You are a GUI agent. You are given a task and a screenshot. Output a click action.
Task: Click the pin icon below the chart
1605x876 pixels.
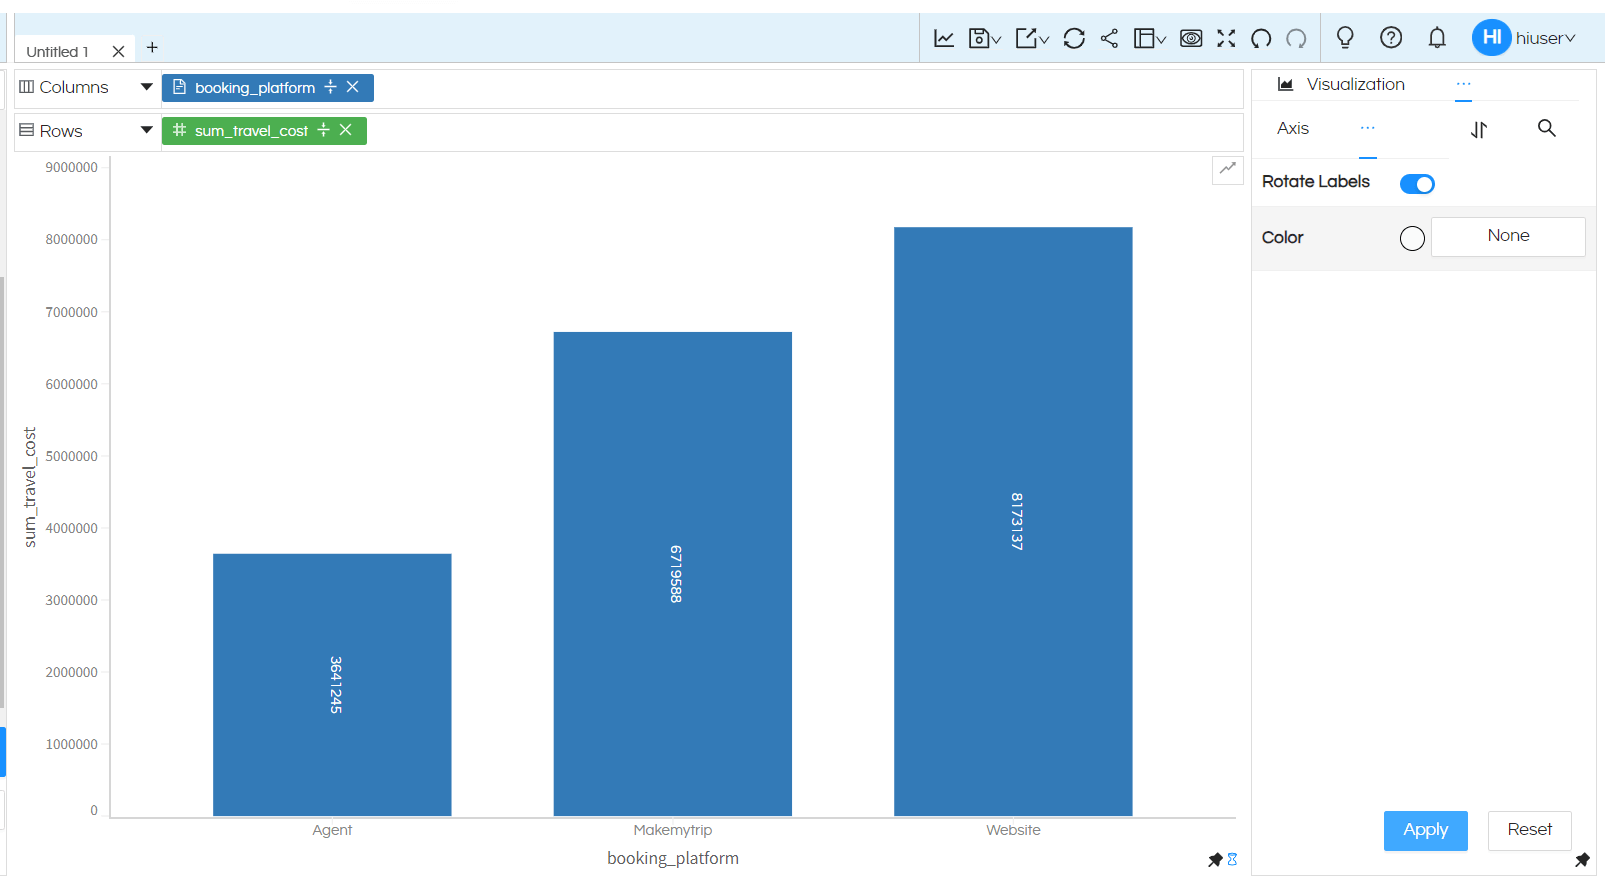pos(1215,860)
